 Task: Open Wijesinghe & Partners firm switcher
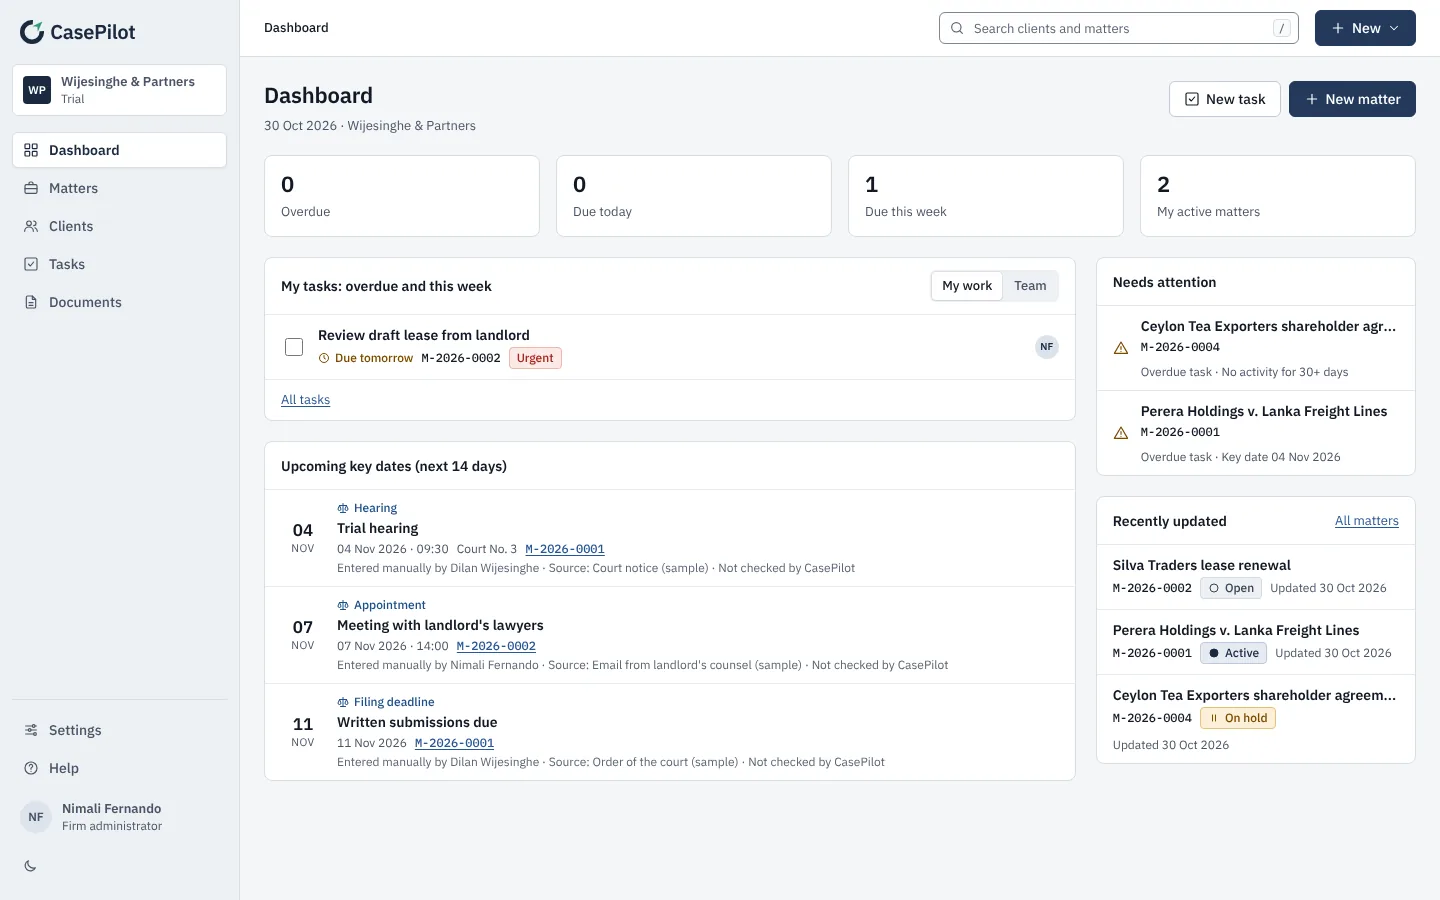[119, 90]
